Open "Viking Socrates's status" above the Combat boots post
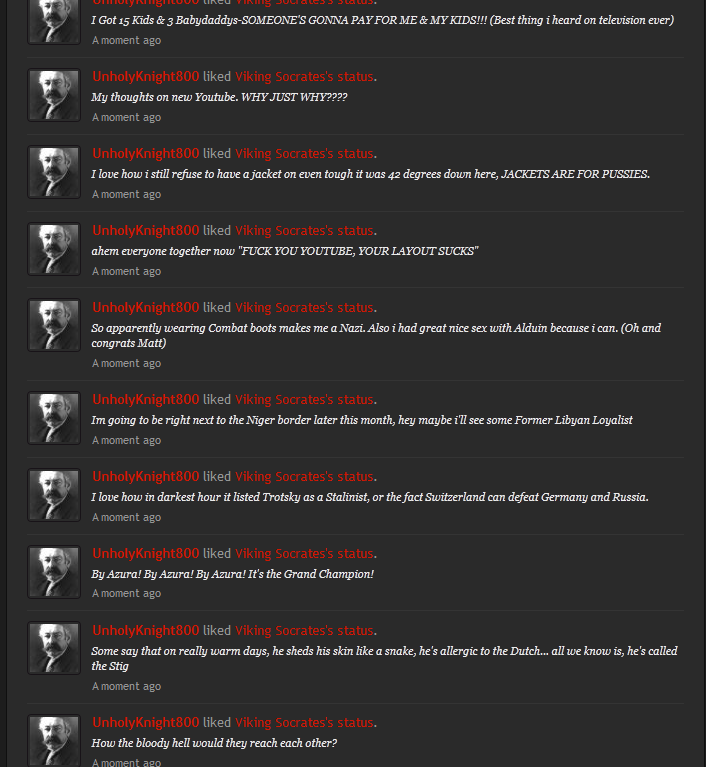The image size is (706, 767). tap(304, 308)
